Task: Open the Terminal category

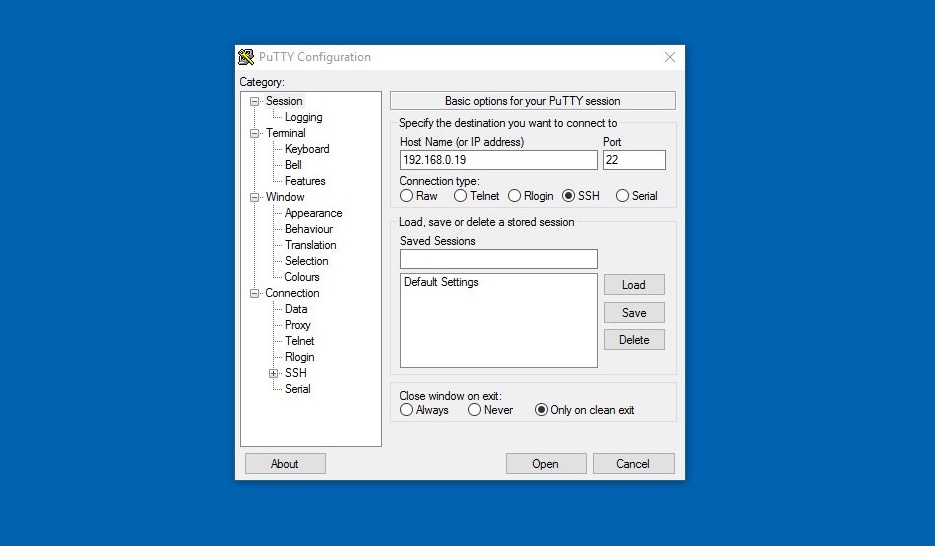Action: pos(286,133)
